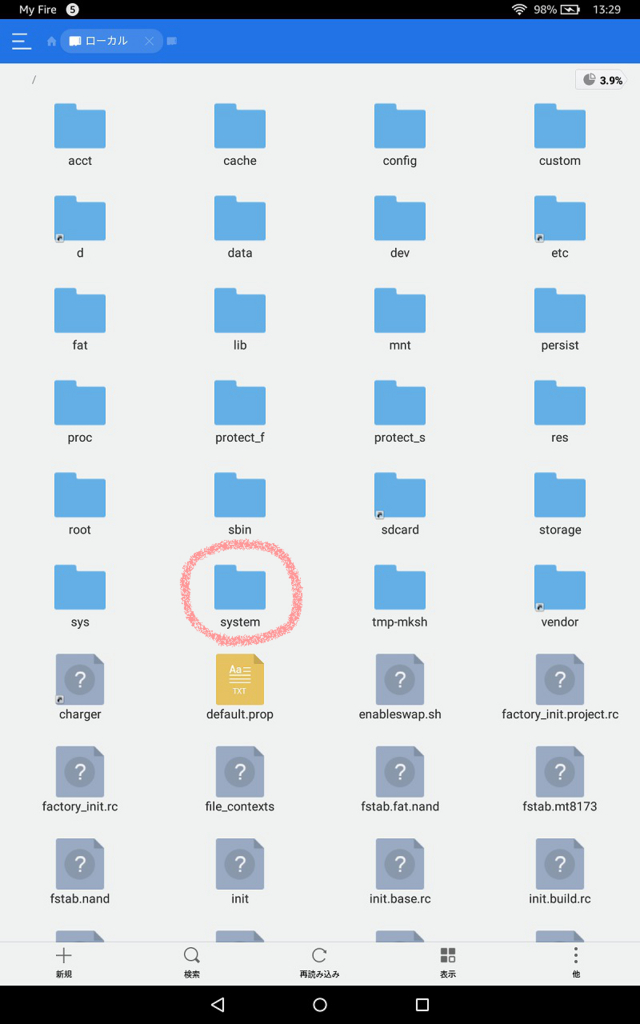Open the storage folder
This screenshot has height=1024, width=640.
tap(560, 504)
